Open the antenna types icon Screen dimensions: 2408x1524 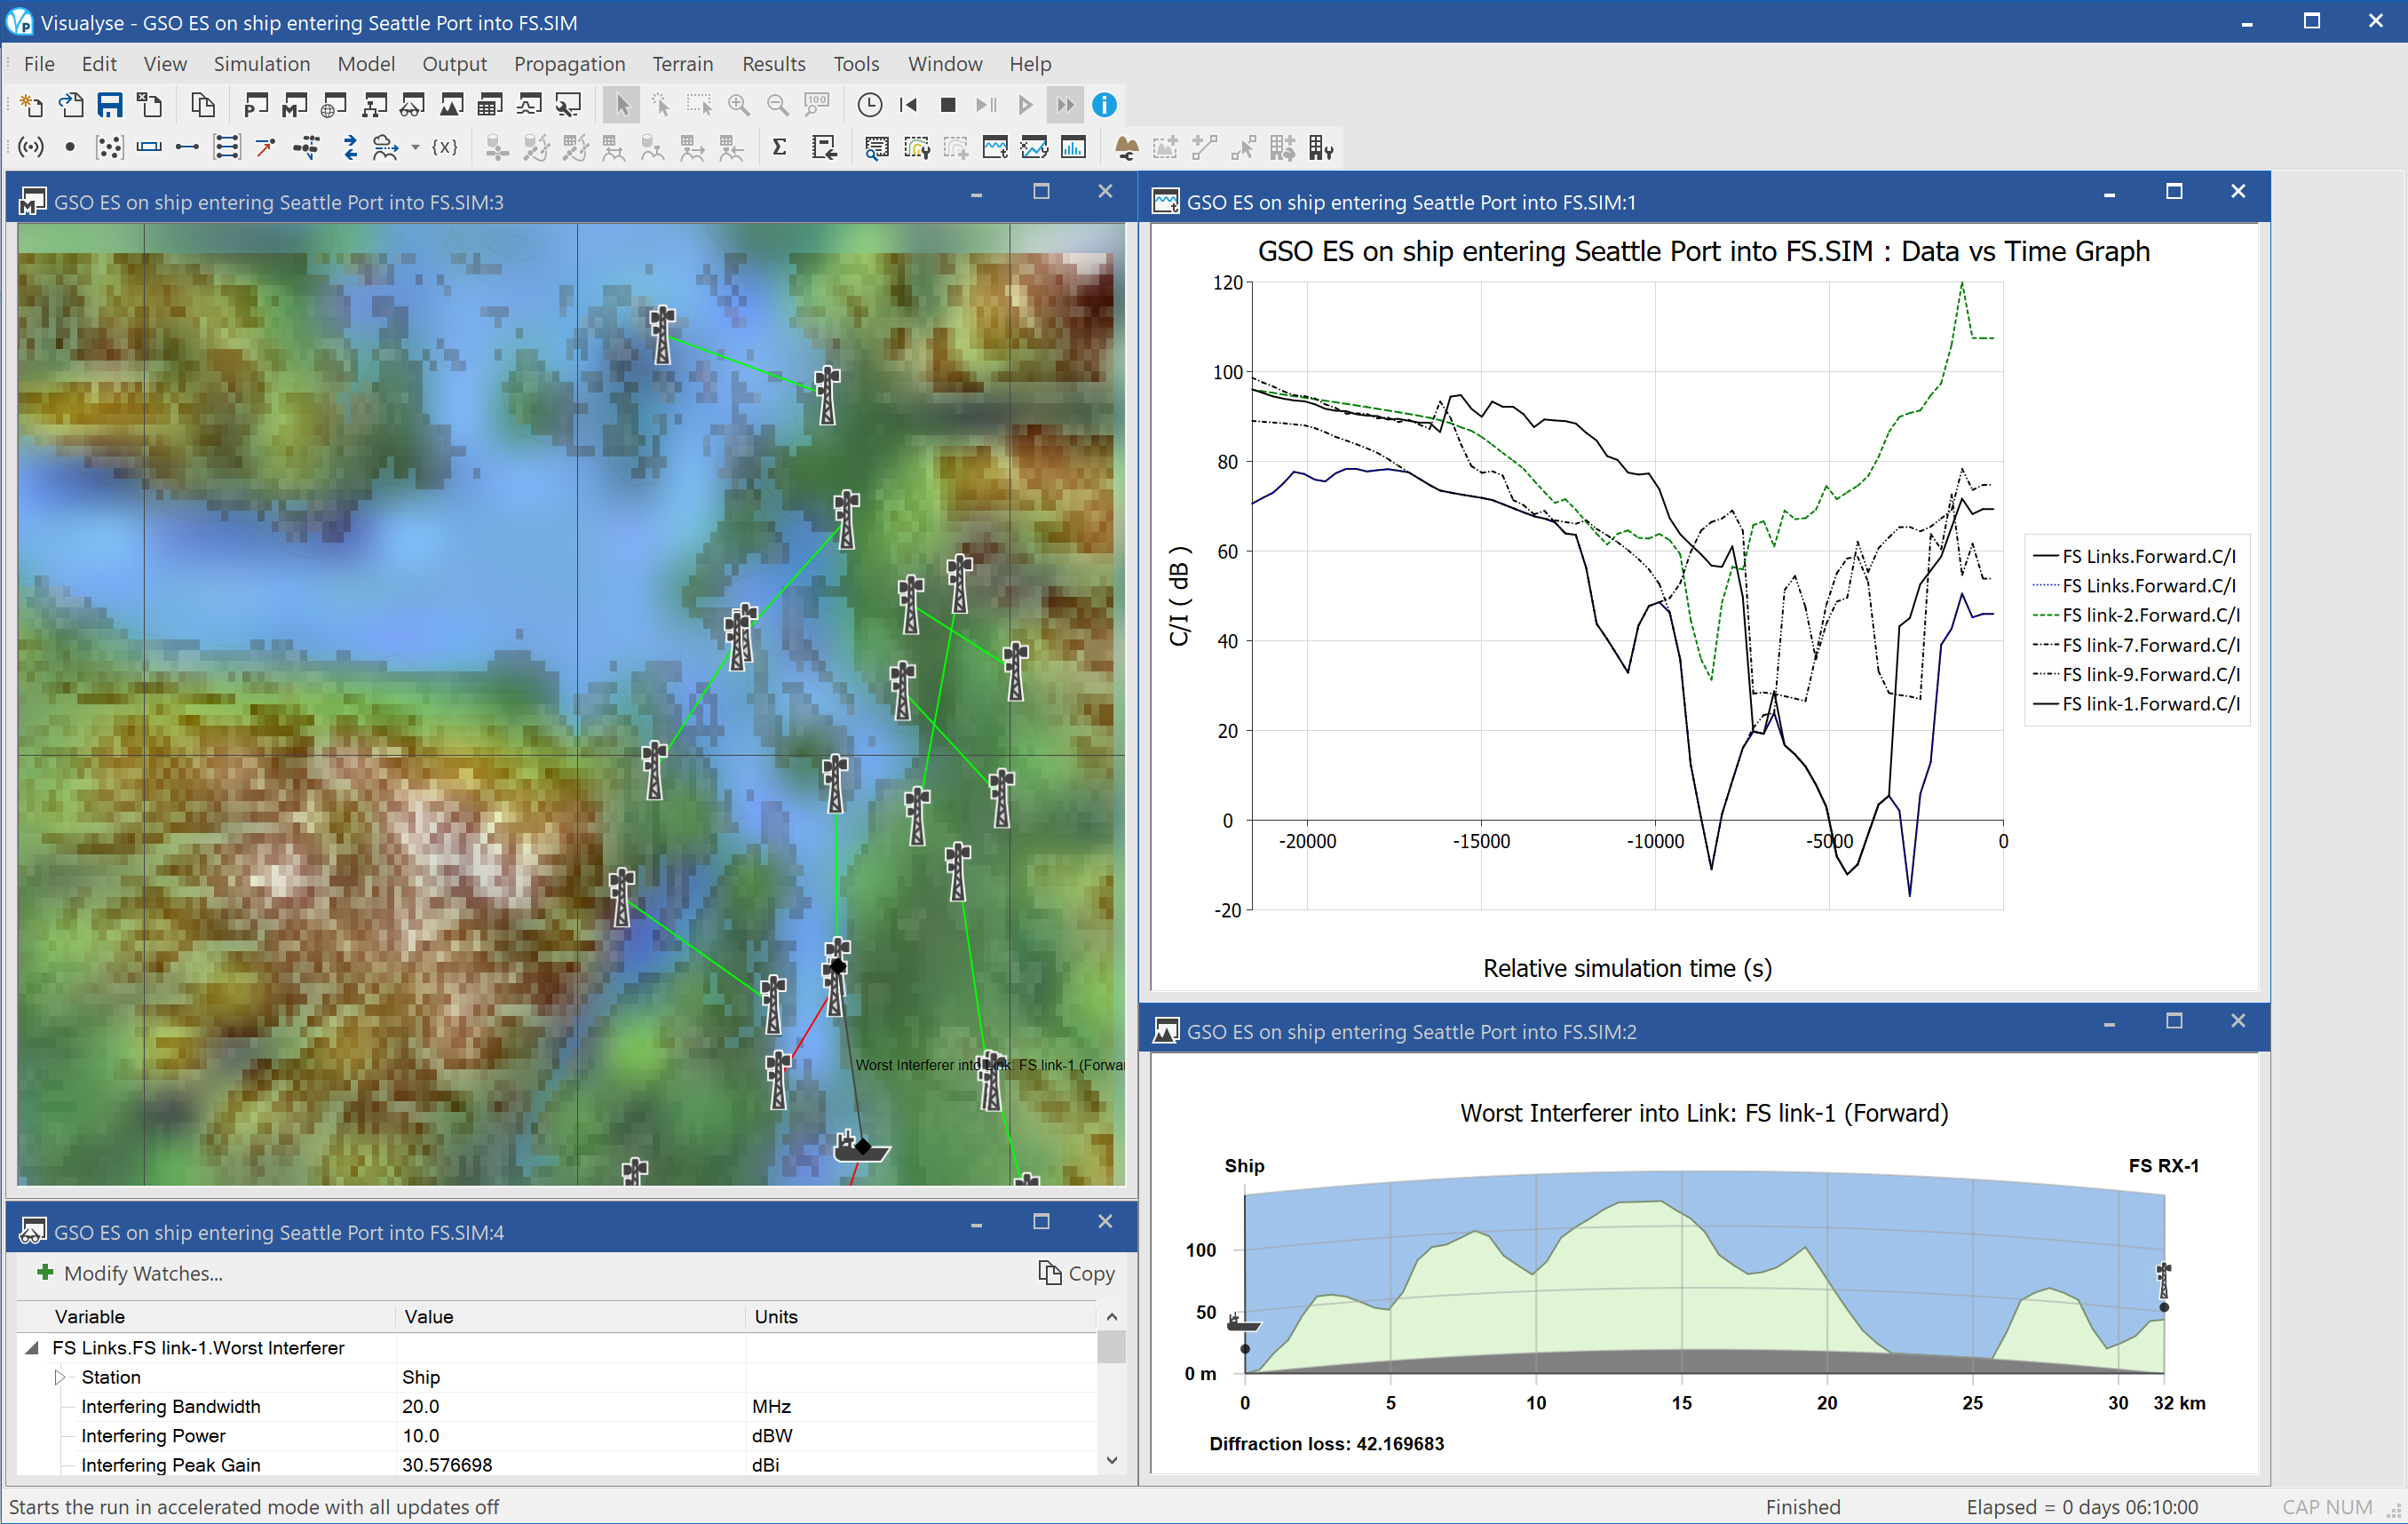coord(32,148)
